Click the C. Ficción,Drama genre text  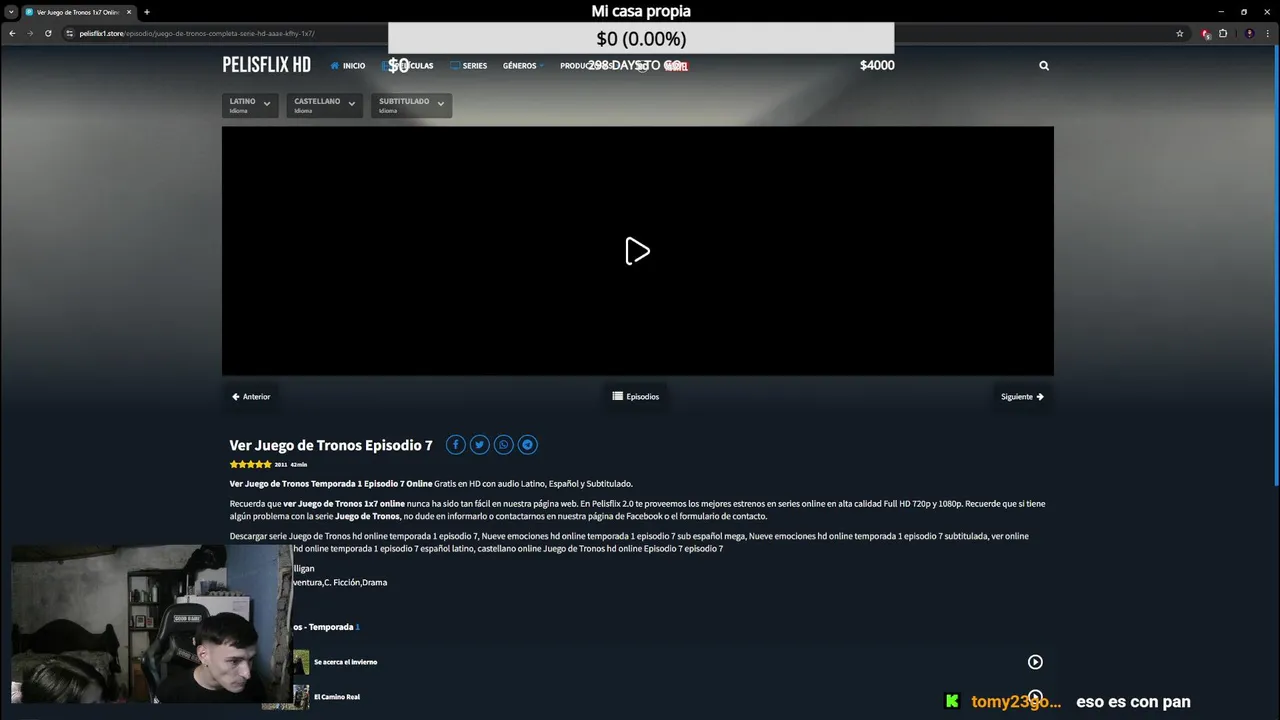point(355,582)
